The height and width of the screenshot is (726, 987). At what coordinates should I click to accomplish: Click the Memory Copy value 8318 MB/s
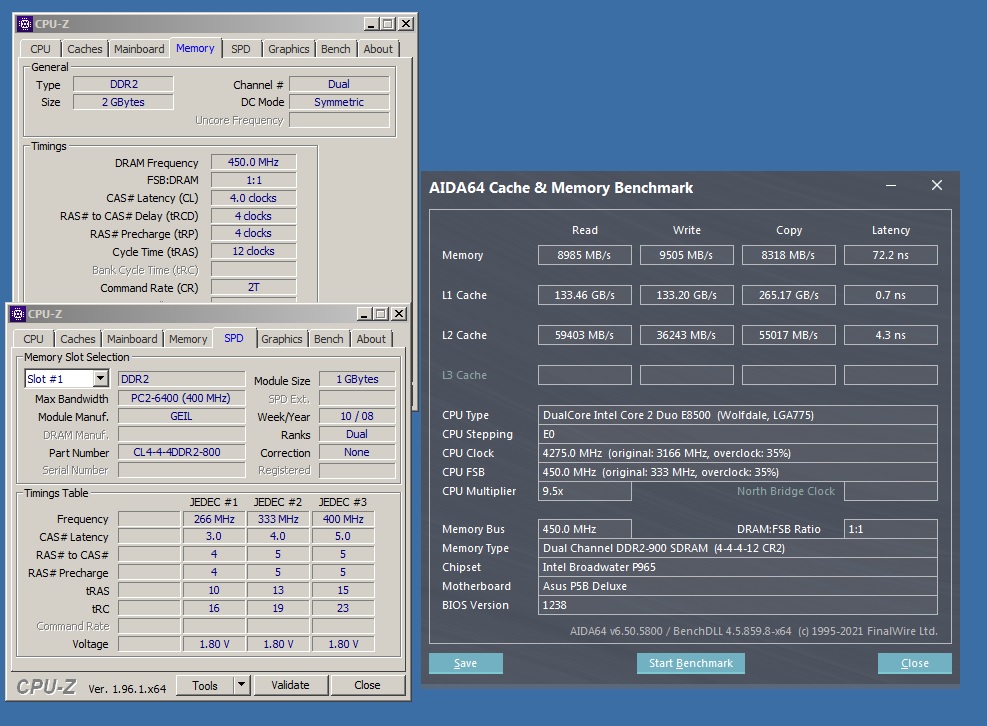tap(788, 255)
